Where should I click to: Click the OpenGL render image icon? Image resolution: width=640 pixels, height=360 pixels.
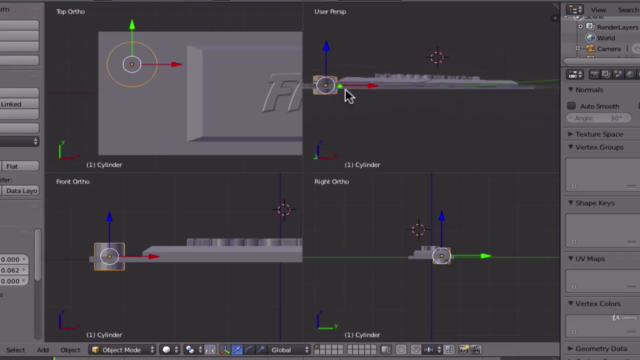click(x=464, y=350)
